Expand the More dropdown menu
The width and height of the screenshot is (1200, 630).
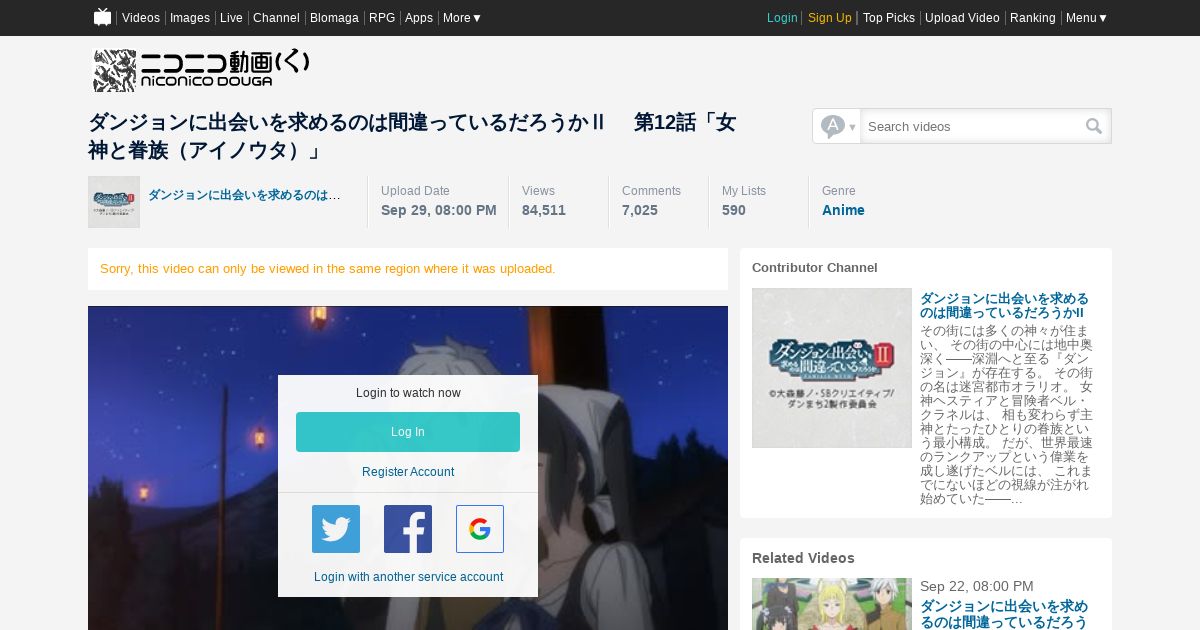(462, 18)
